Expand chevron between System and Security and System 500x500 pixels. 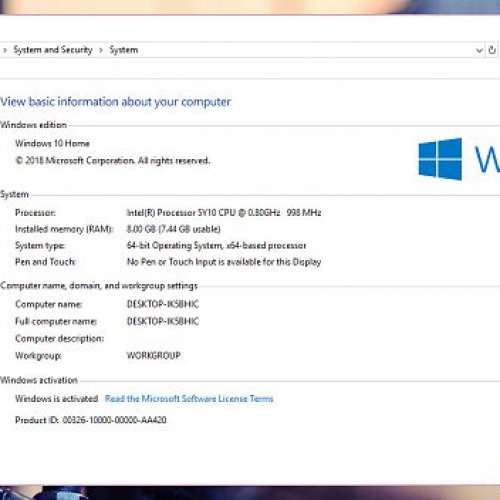pos(101,51)
